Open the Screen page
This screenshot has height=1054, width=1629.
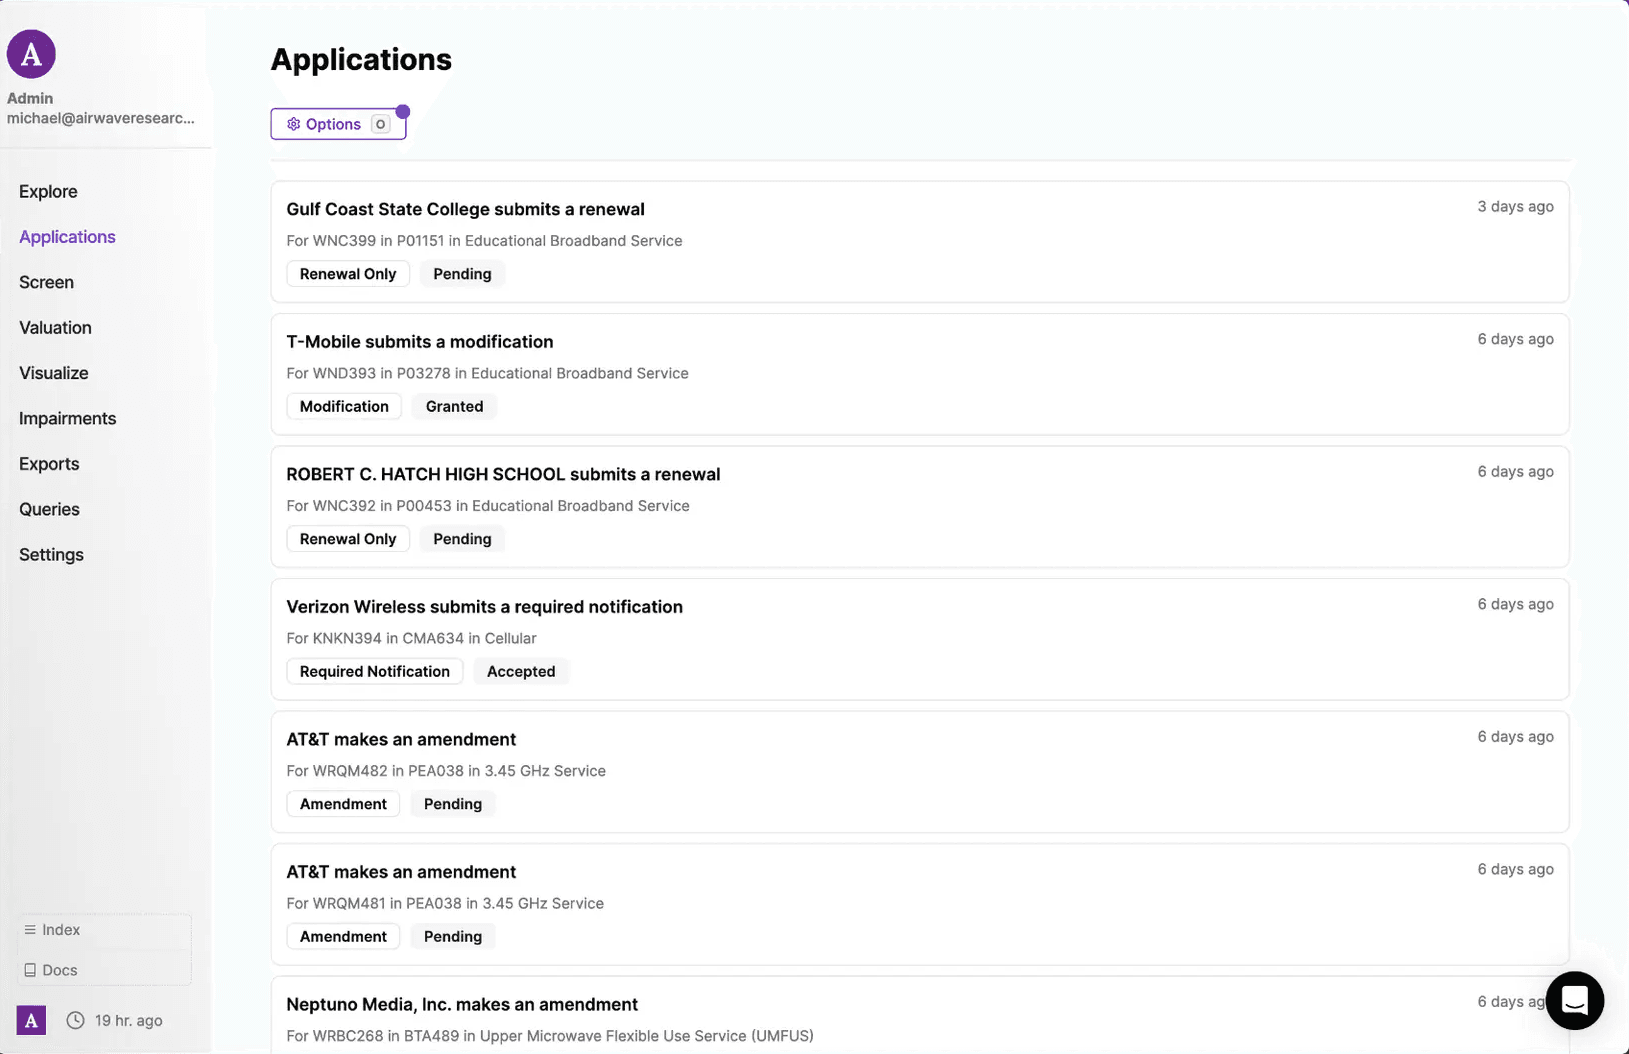pyautogui.click(x=46, y=282)
